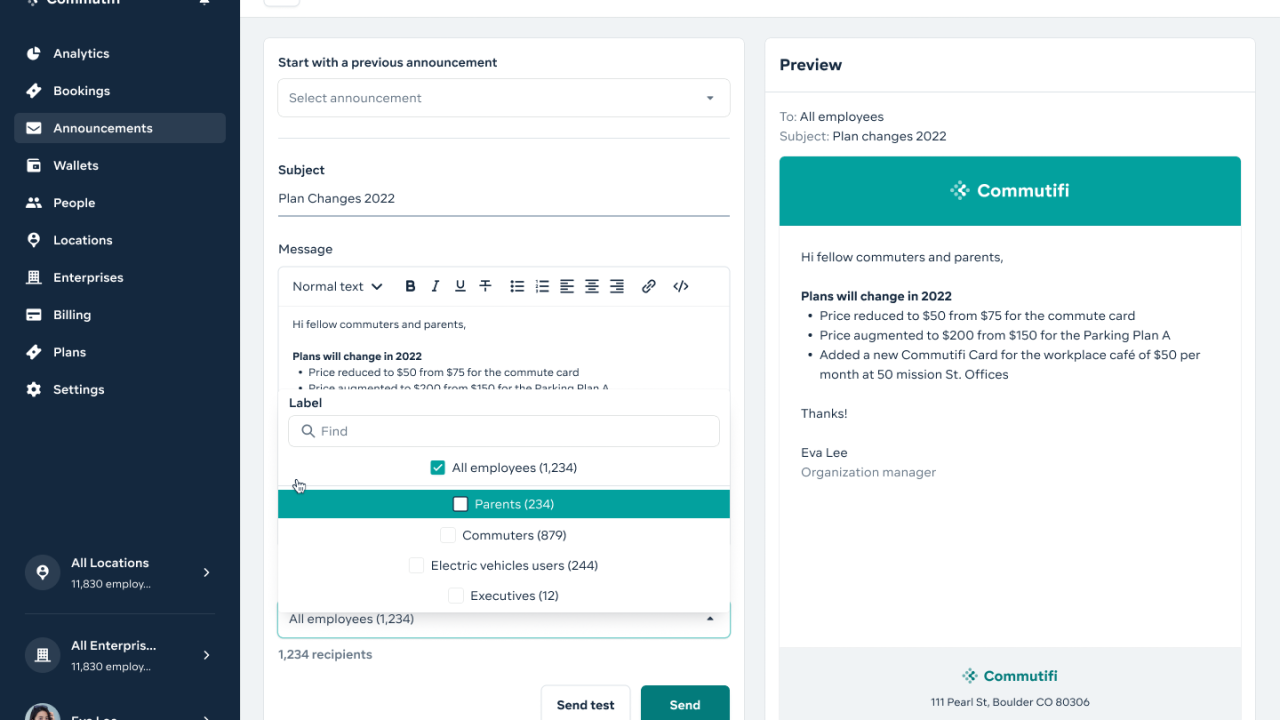Open the Select announcement dropdown
The image size is (1280, 720).
[x=503, y=97]
